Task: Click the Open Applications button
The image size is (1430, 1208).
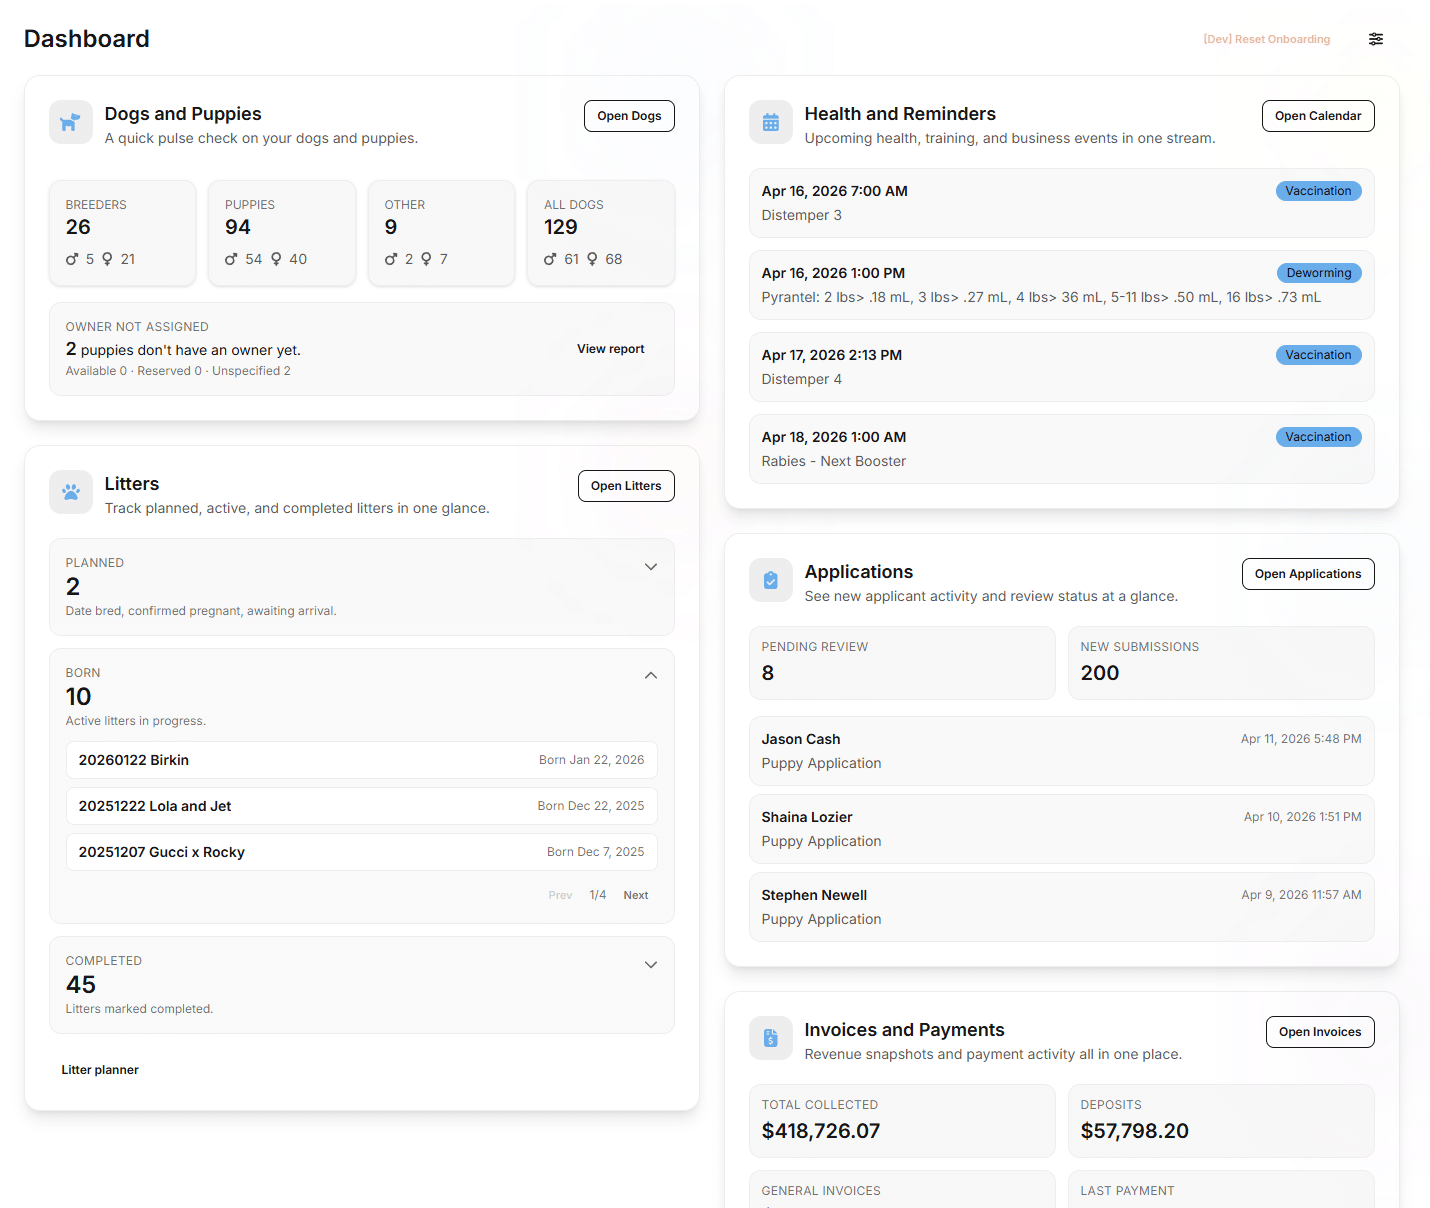Action: coord(1307,574)
